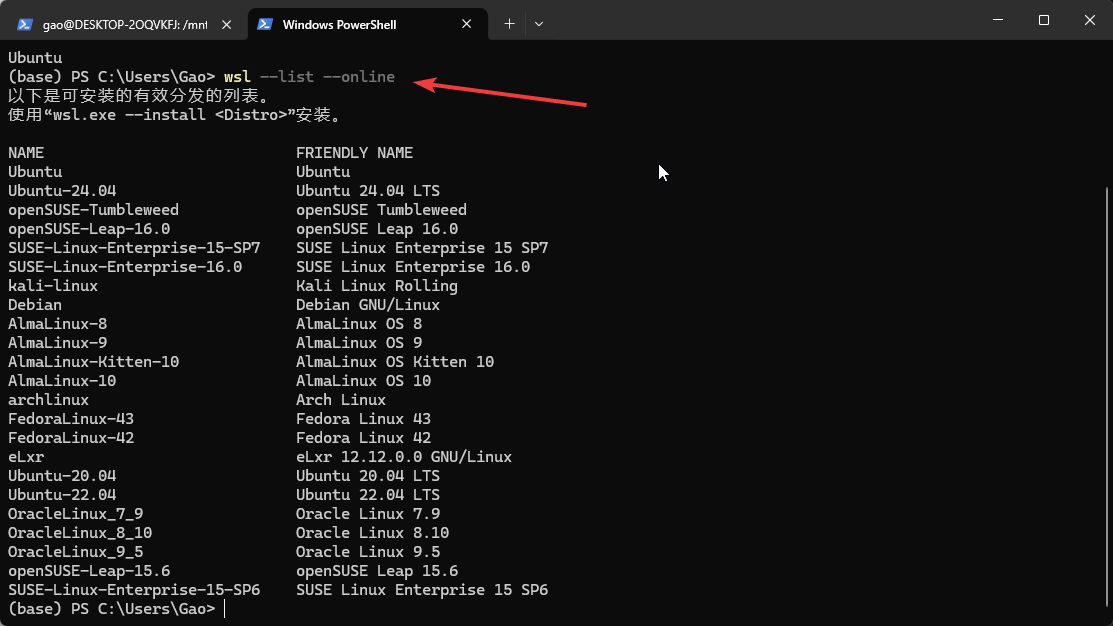Click the OracleLinux_9_5 entry
The image size is (1113, 626).
75,552
